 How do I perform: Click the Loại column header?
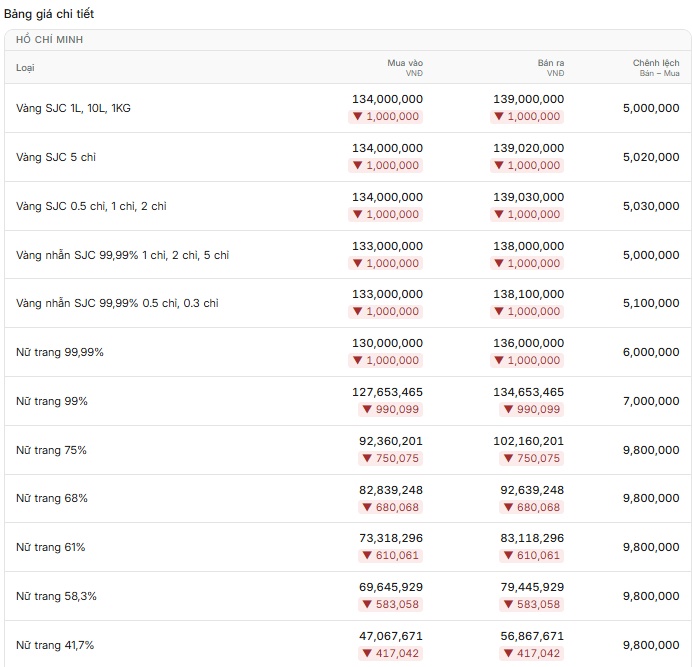pyautogui.click(x=25, y=68)
